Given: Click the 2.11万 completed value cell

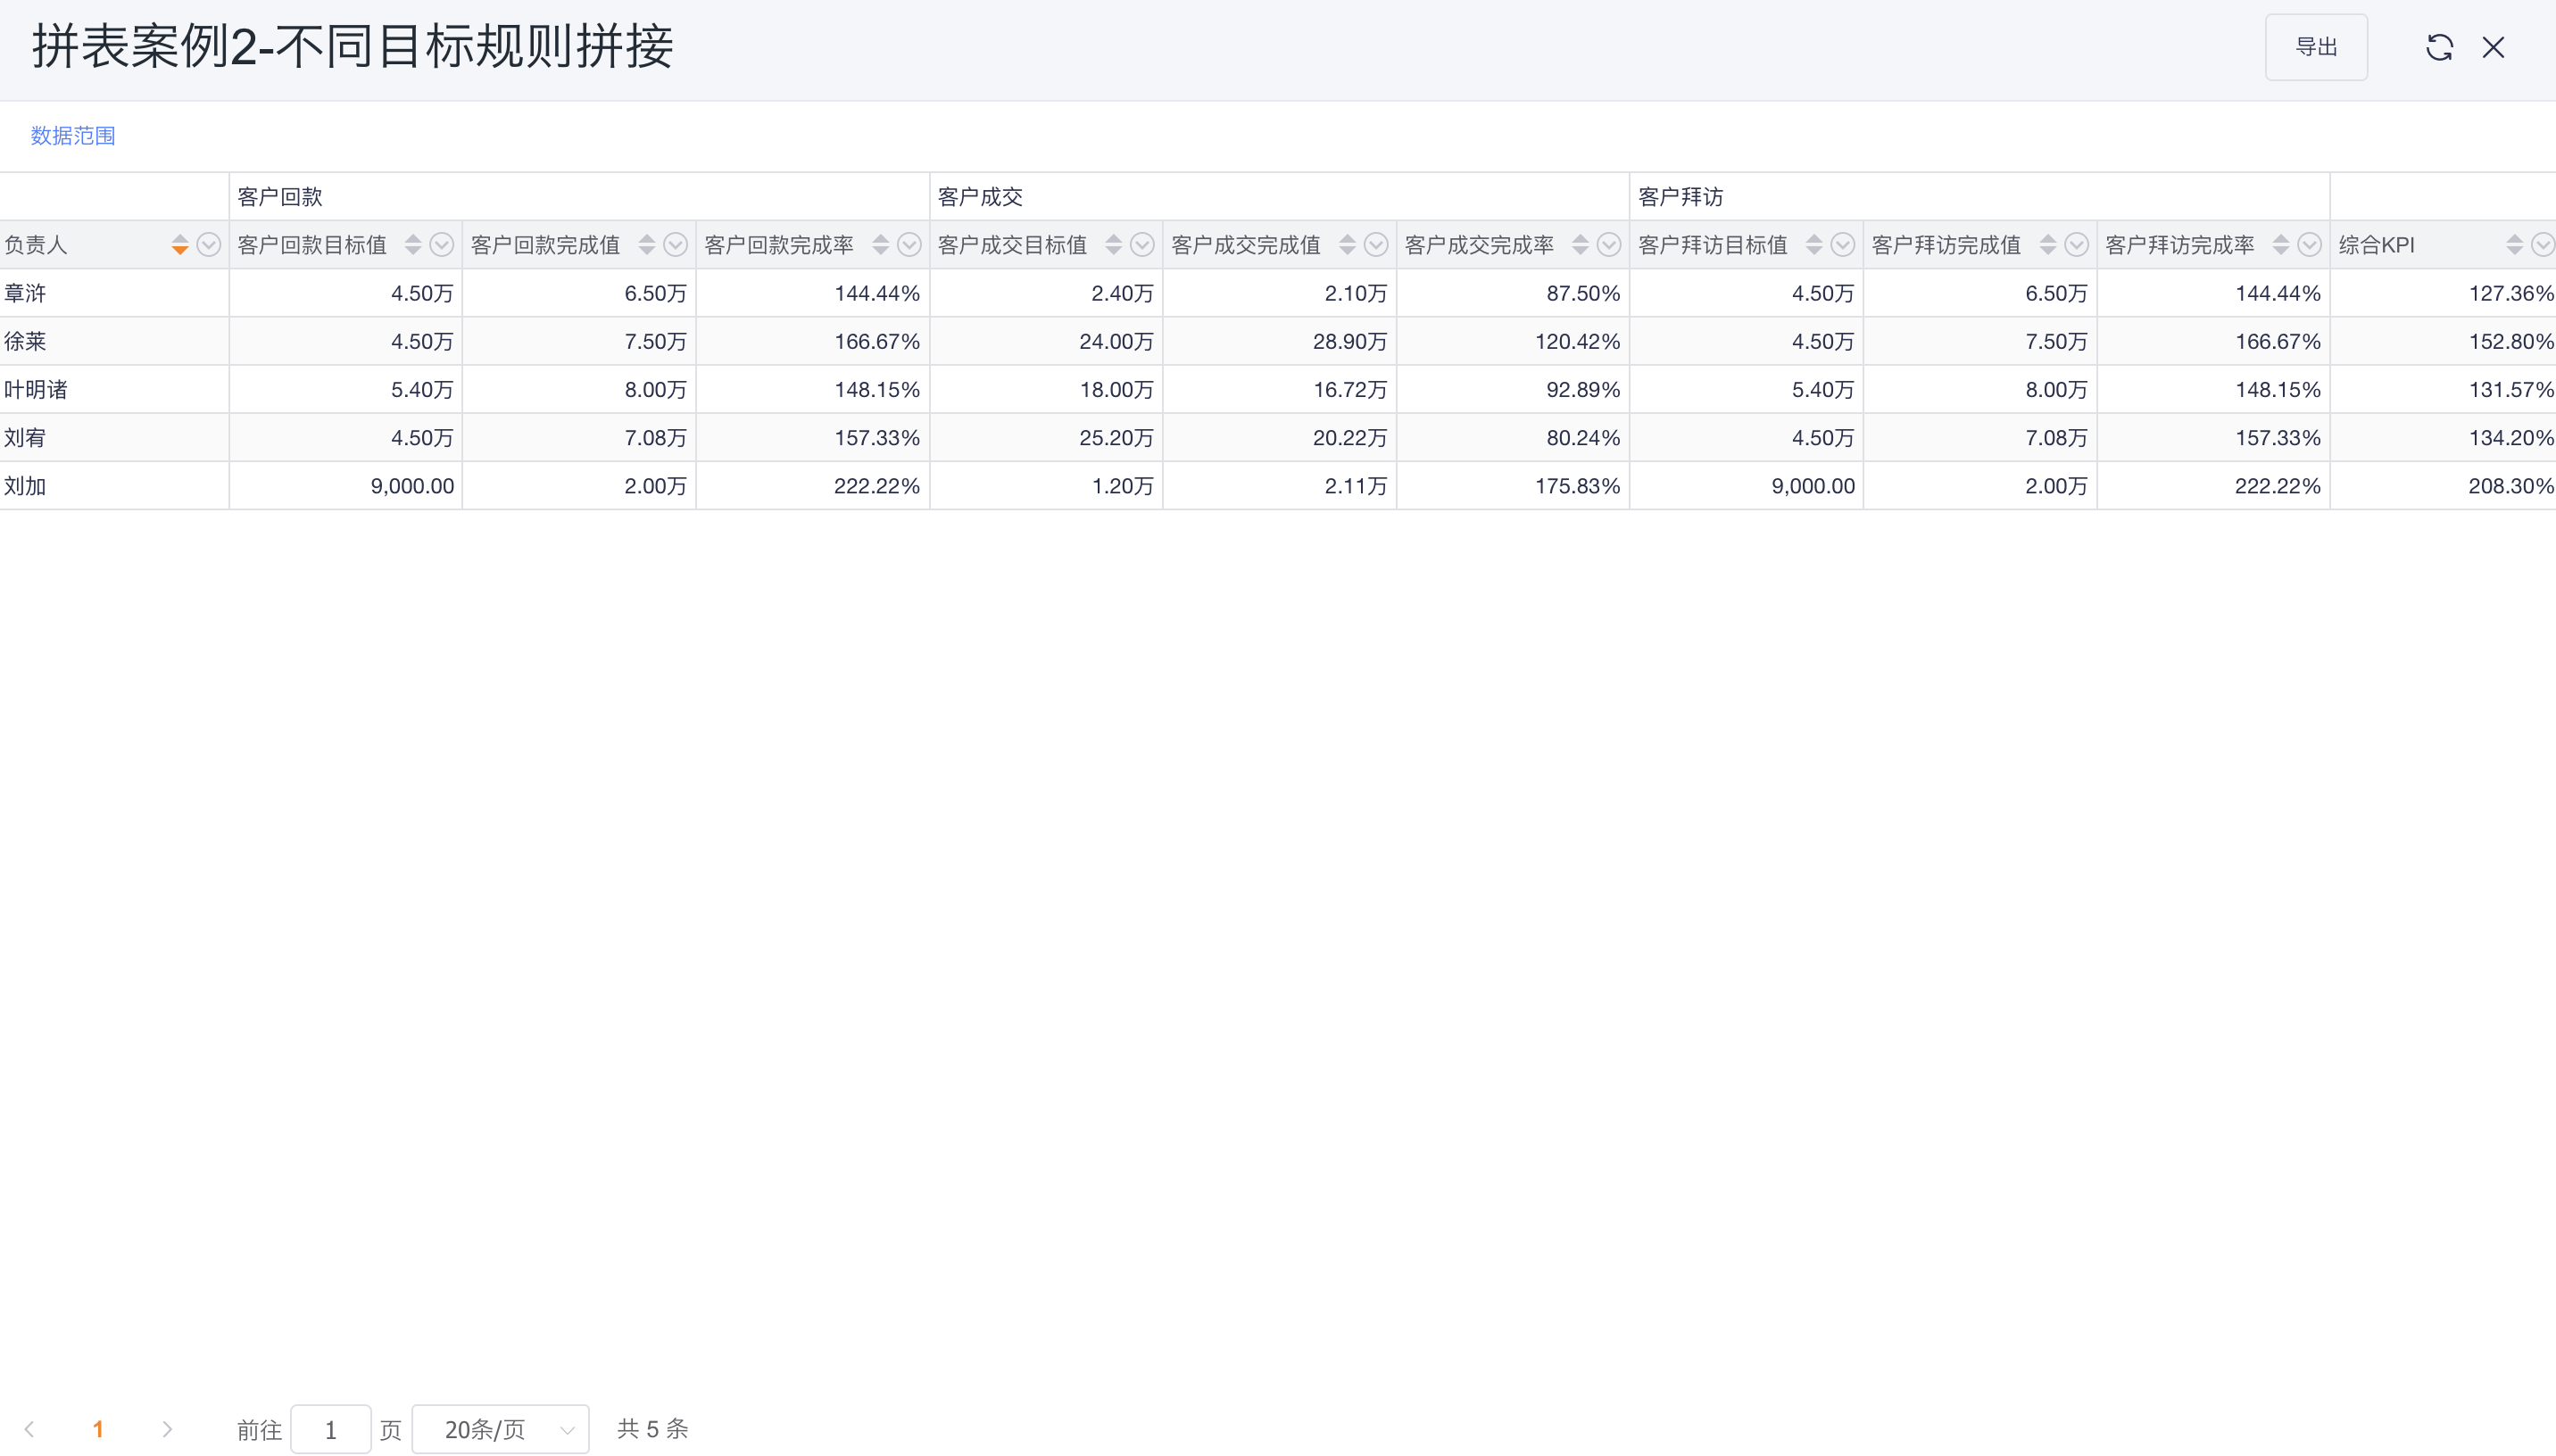Looking at the screenshot, I should 1280,486.
